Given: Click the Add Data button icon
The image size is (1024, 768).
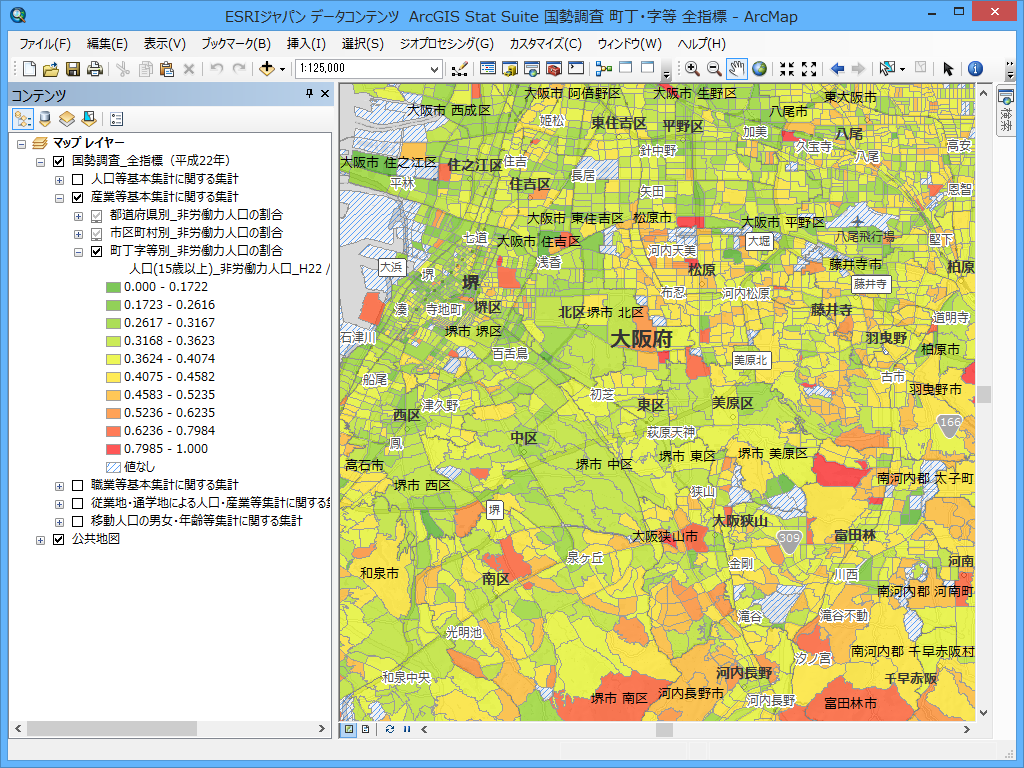Looking at the screenshot, I should tap(266, 69).
